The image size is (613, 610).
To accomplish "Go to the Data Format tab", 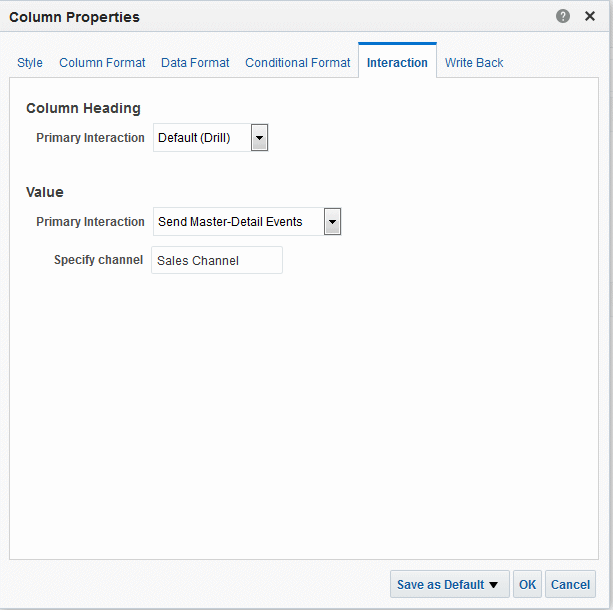I will pos(195,63).
